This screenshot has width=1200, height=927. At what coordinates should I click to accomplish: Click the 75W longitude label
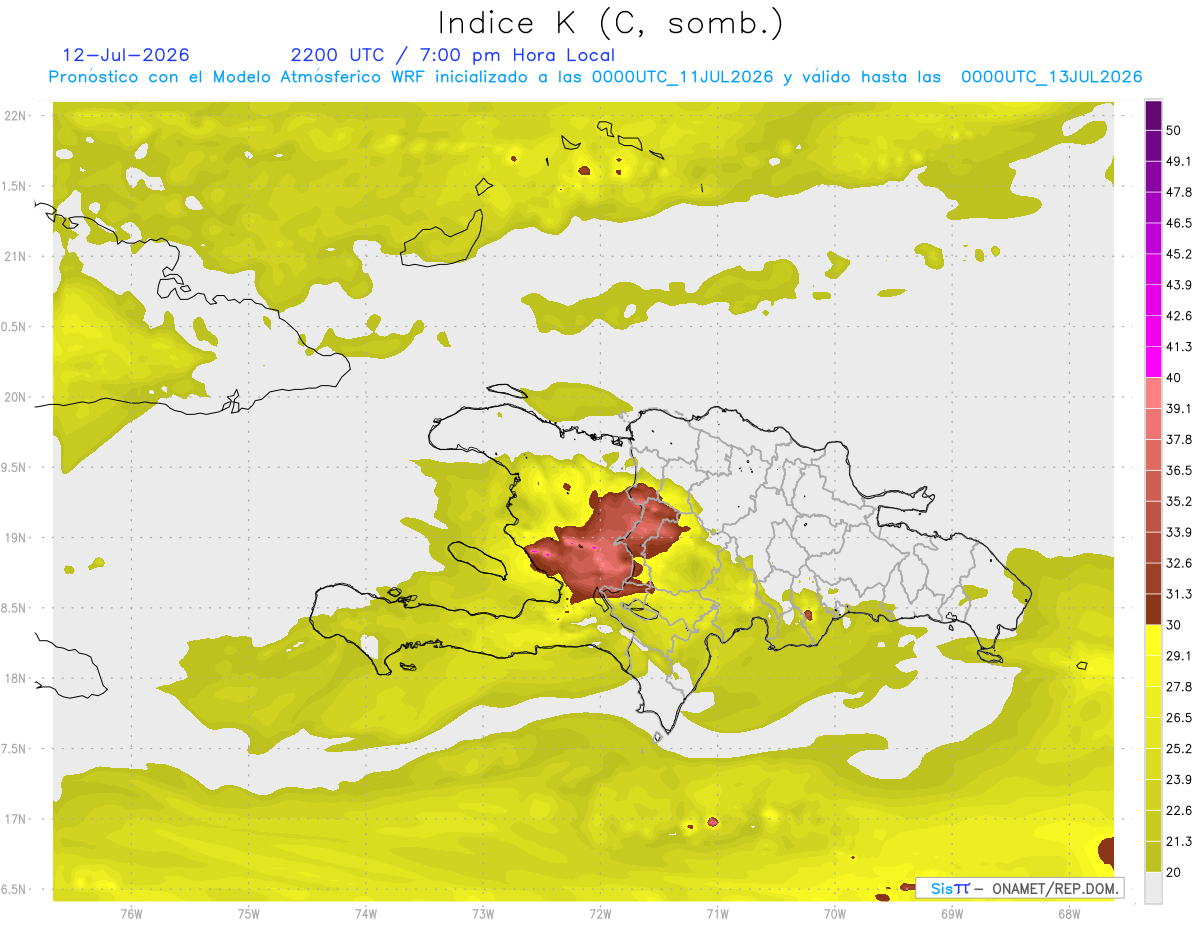pos(248,913)
